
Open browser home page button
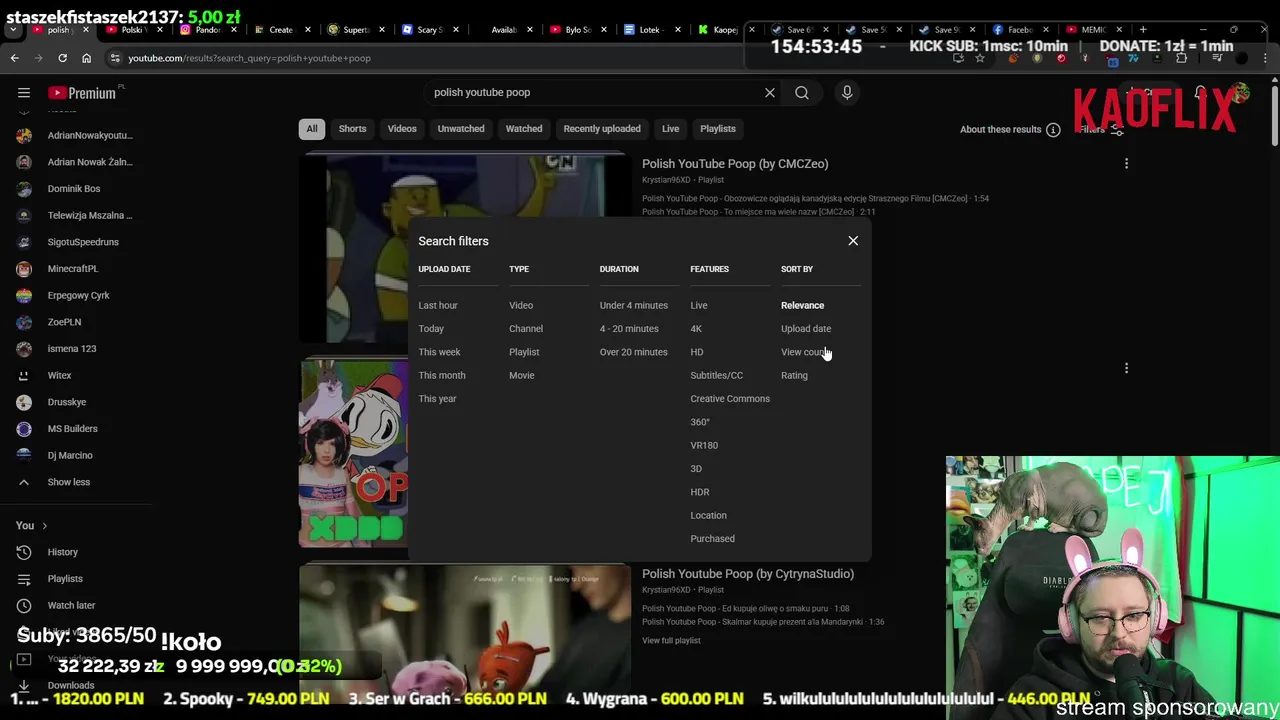tap(86, 58)
